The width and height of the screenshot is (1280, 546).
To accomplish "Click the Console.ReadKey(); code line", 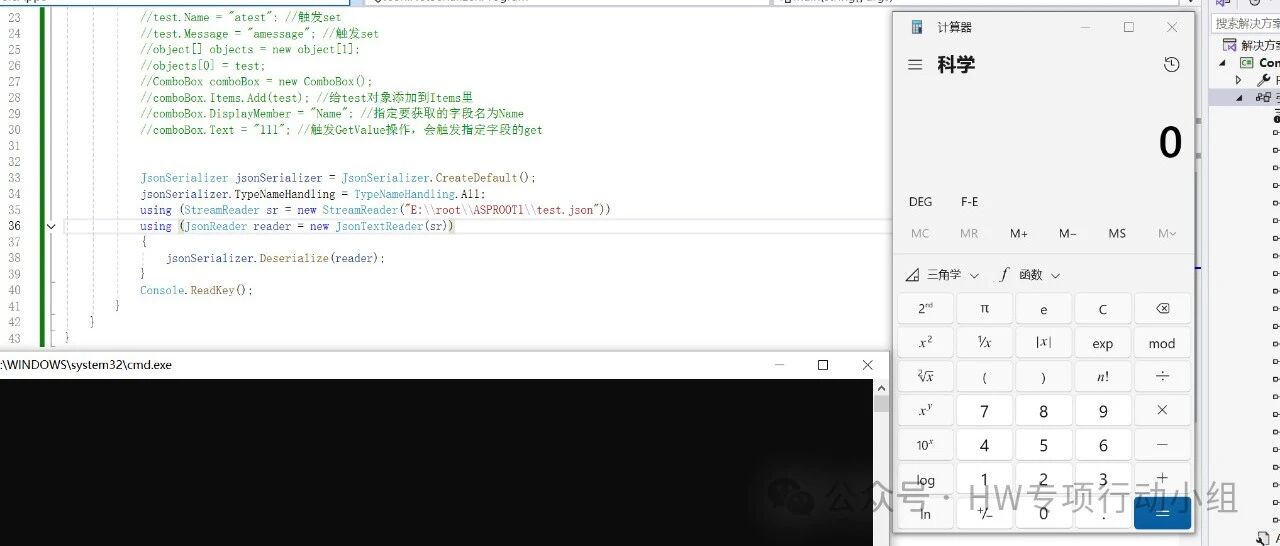I will coord(197,290).
